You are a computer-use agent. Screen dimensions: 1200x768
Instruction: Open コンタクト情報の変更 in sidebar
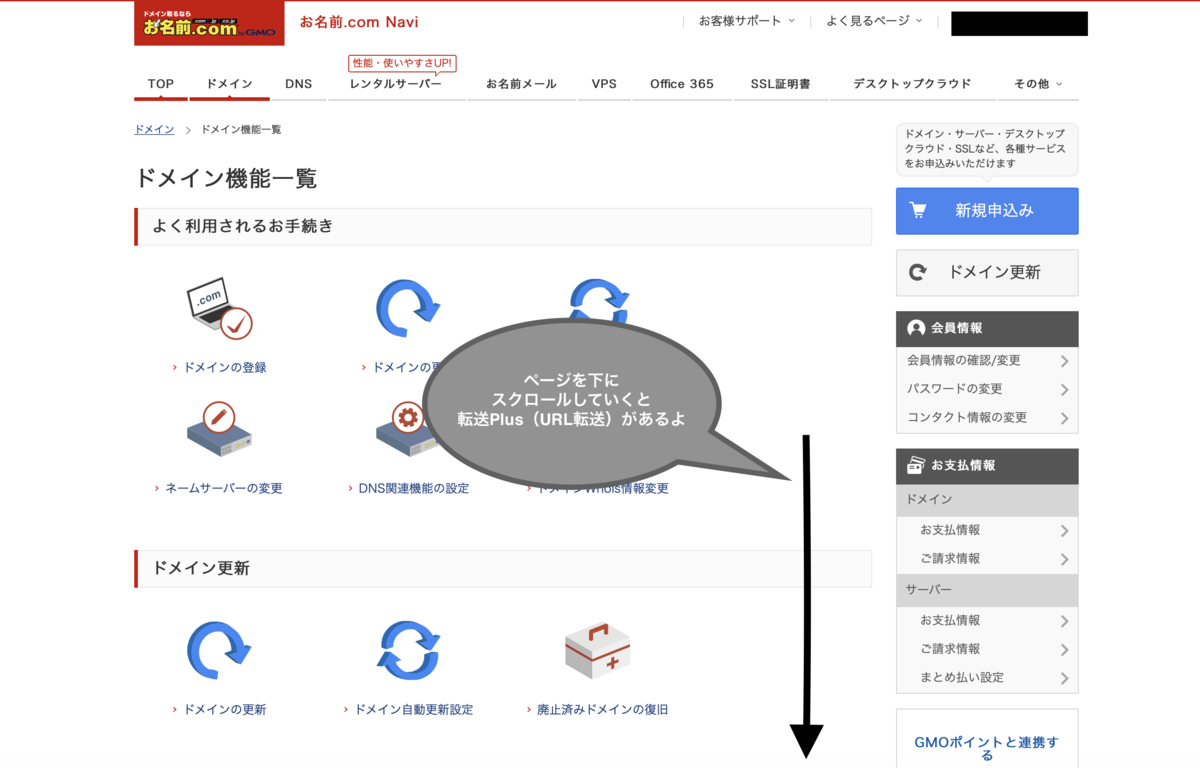pos(987,418)
